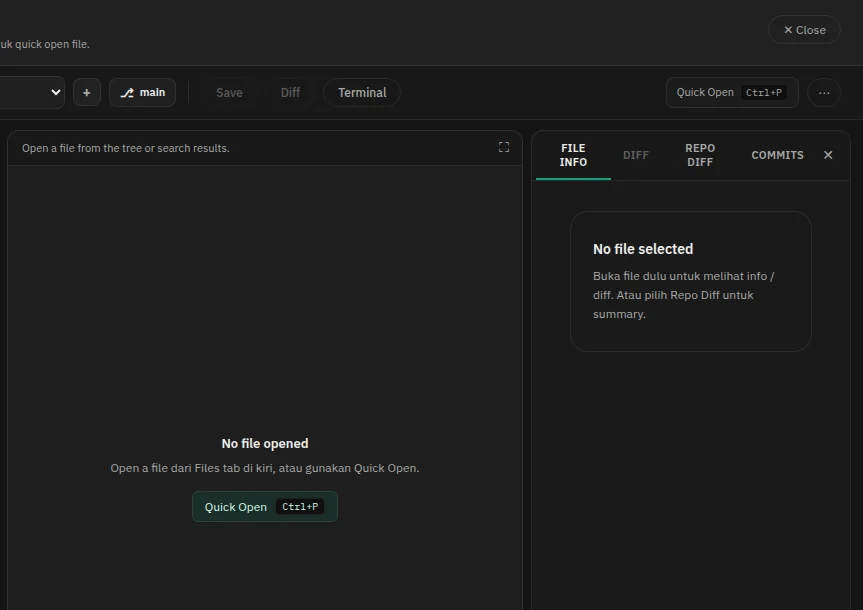
Task: Toggle fullscreen editor icon
Action: [x=504, y=147]
